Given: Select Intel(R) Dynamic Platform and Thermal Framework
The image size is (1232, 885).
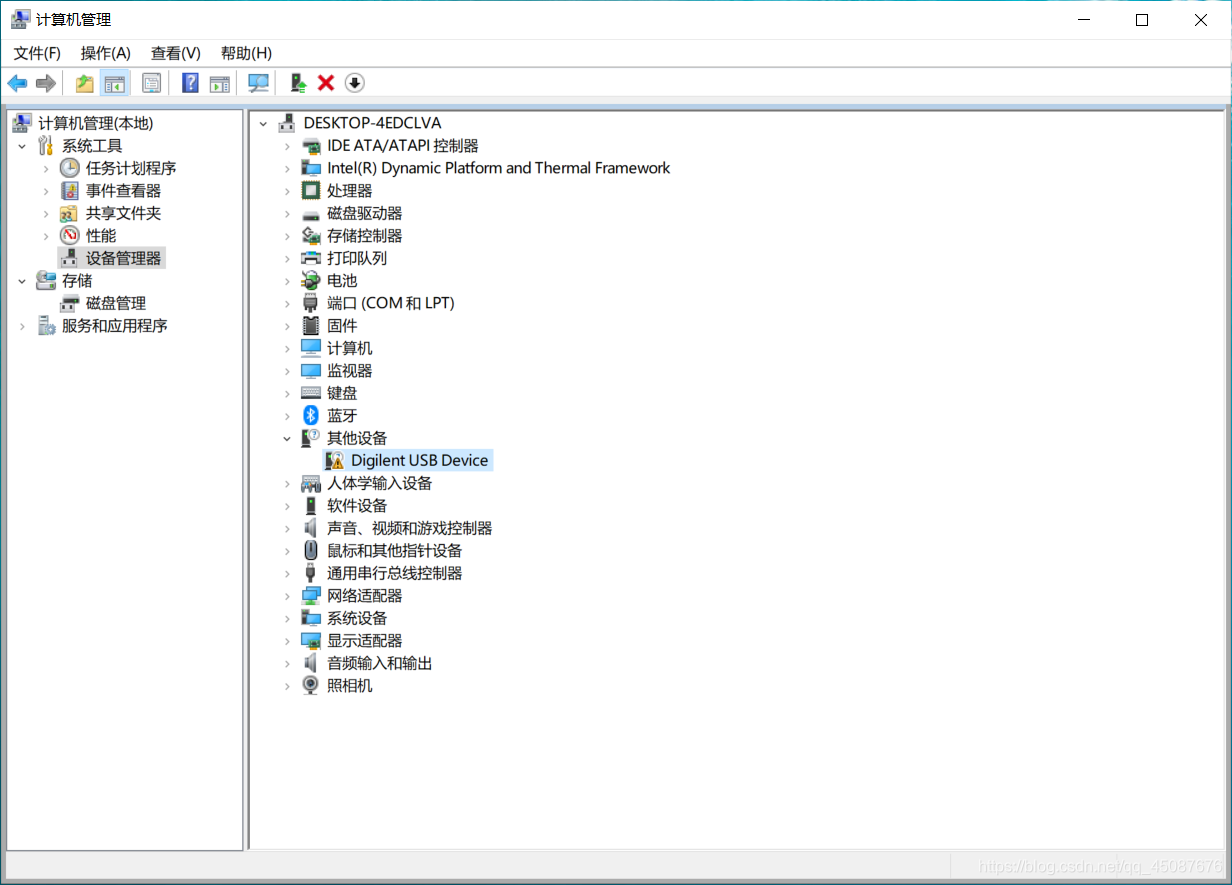Looking at the screenshot, I should tap(499, 168).
